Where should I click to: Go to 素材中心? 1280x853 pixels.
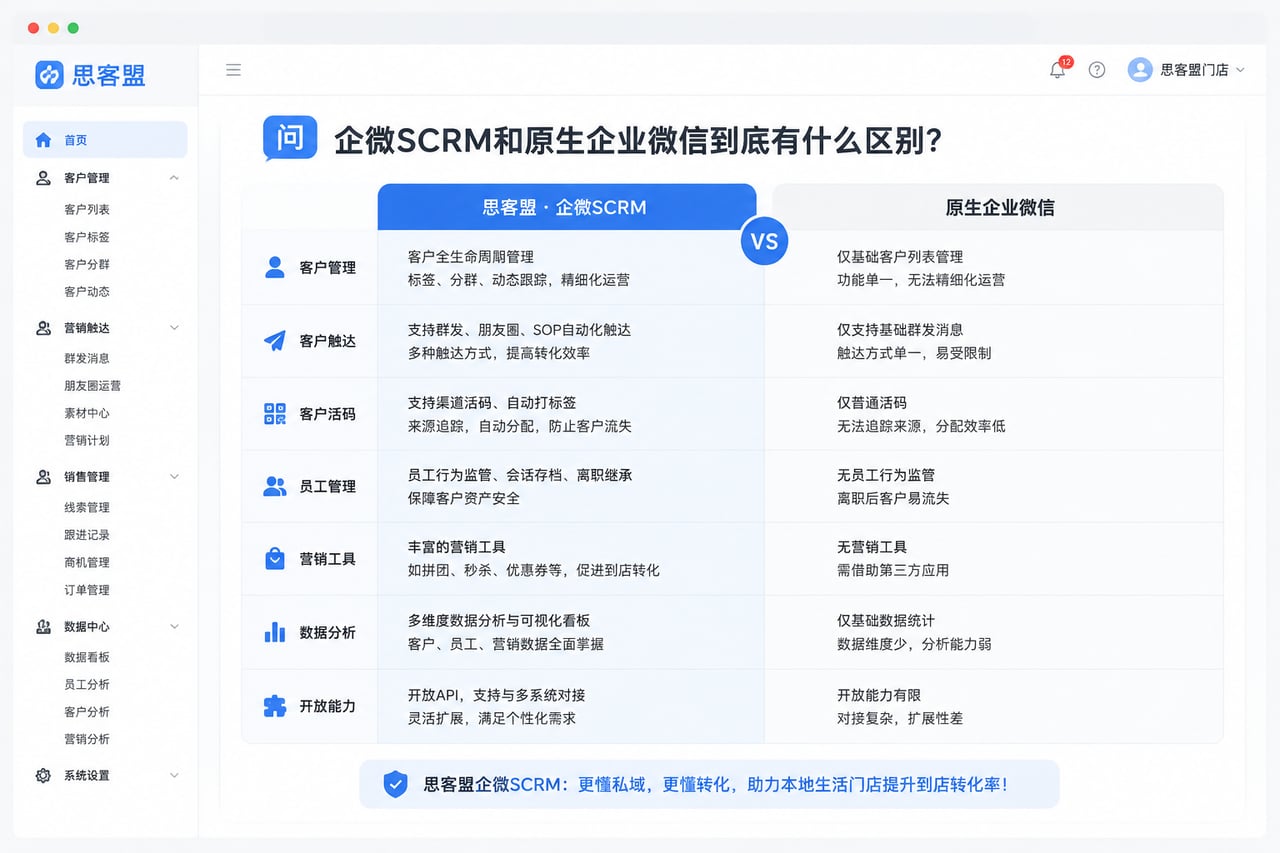(87, 414)
